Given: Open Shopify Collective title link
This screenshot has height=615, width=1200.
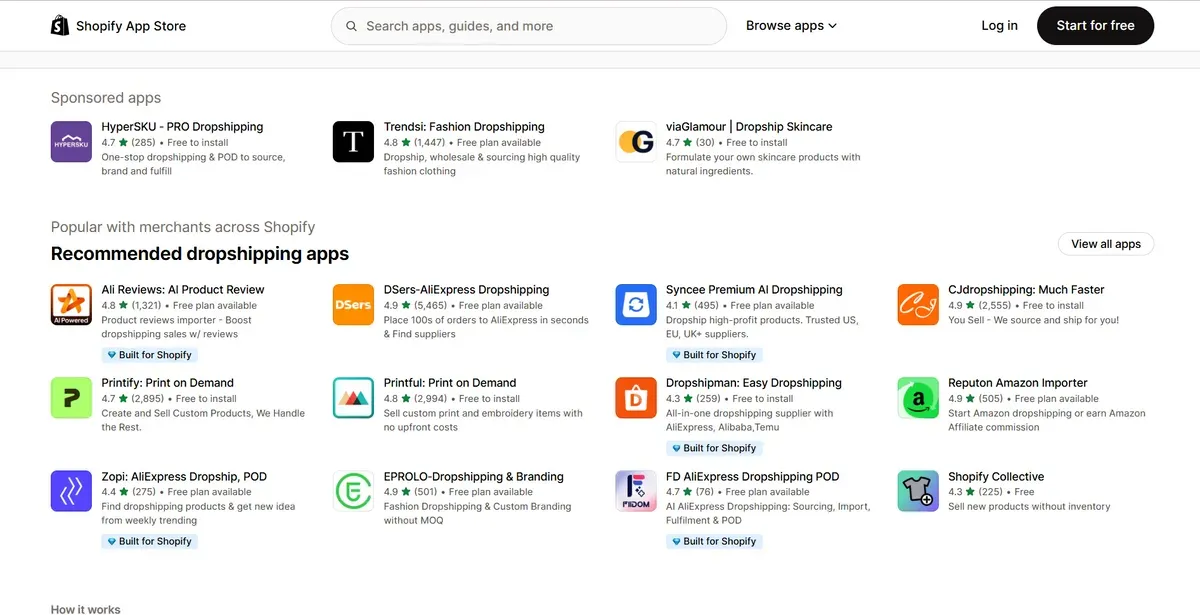Looking at the screenshot, I should [x=996, y=477].
